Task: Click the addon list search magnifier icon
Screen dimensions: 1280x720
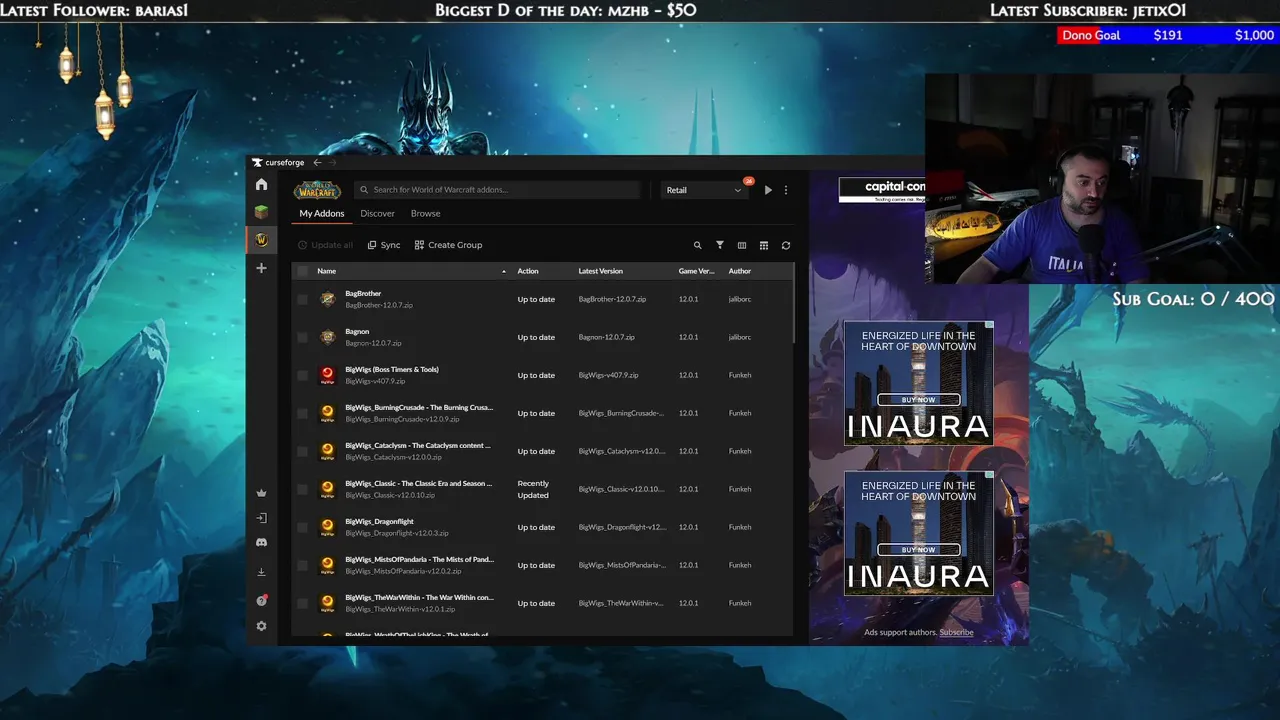Action: click(x=698, y=245)
